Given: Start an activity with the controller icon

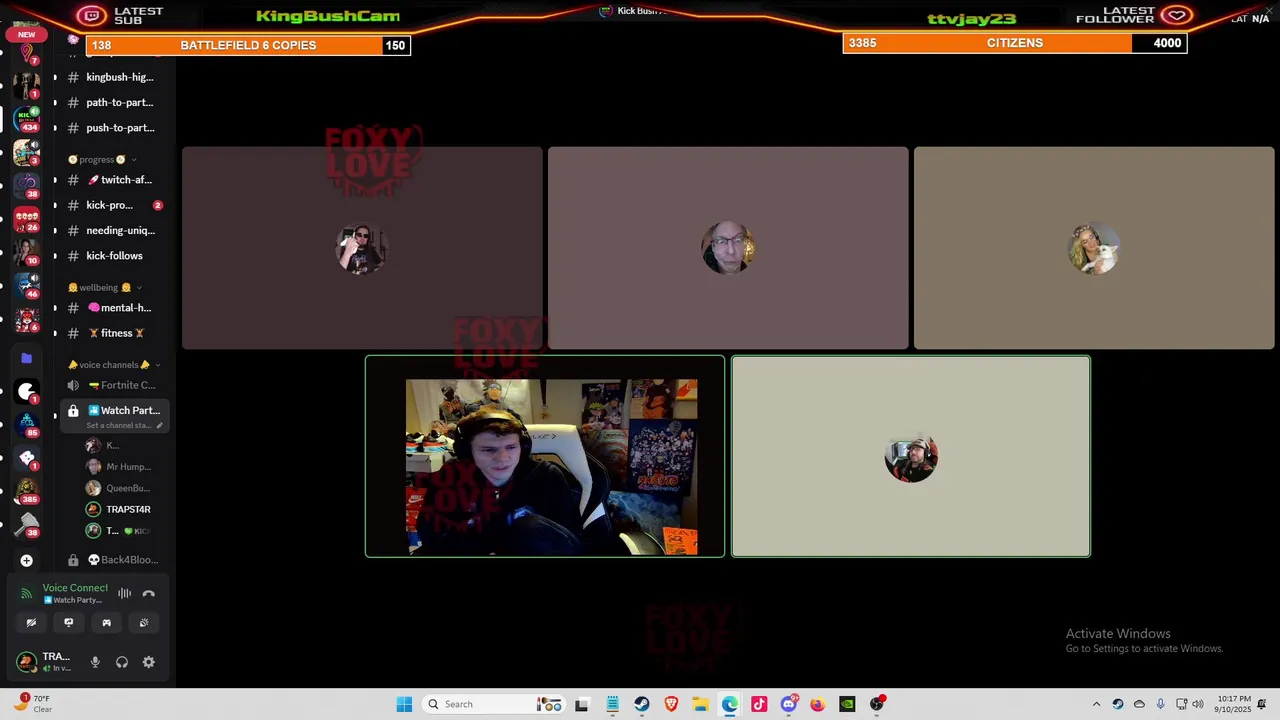Looking at the screenshot, I should point(107,622).
